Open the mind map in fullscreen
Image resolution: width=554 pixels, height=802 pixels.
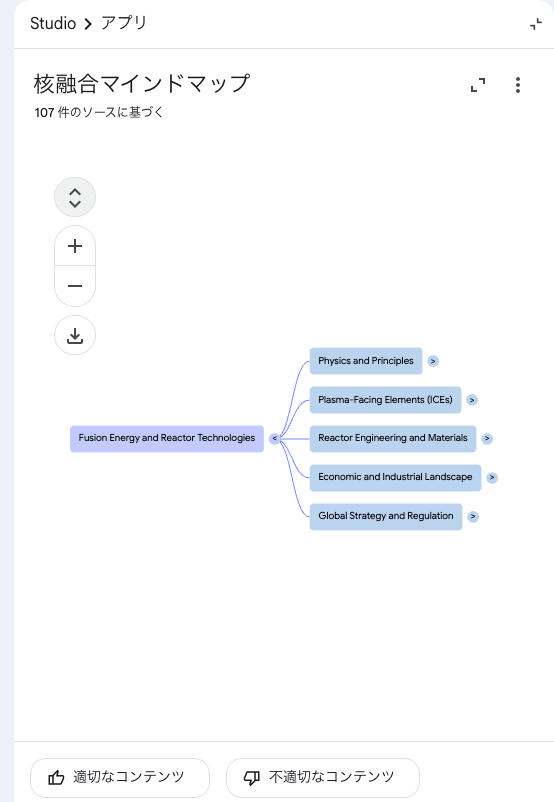478,85
